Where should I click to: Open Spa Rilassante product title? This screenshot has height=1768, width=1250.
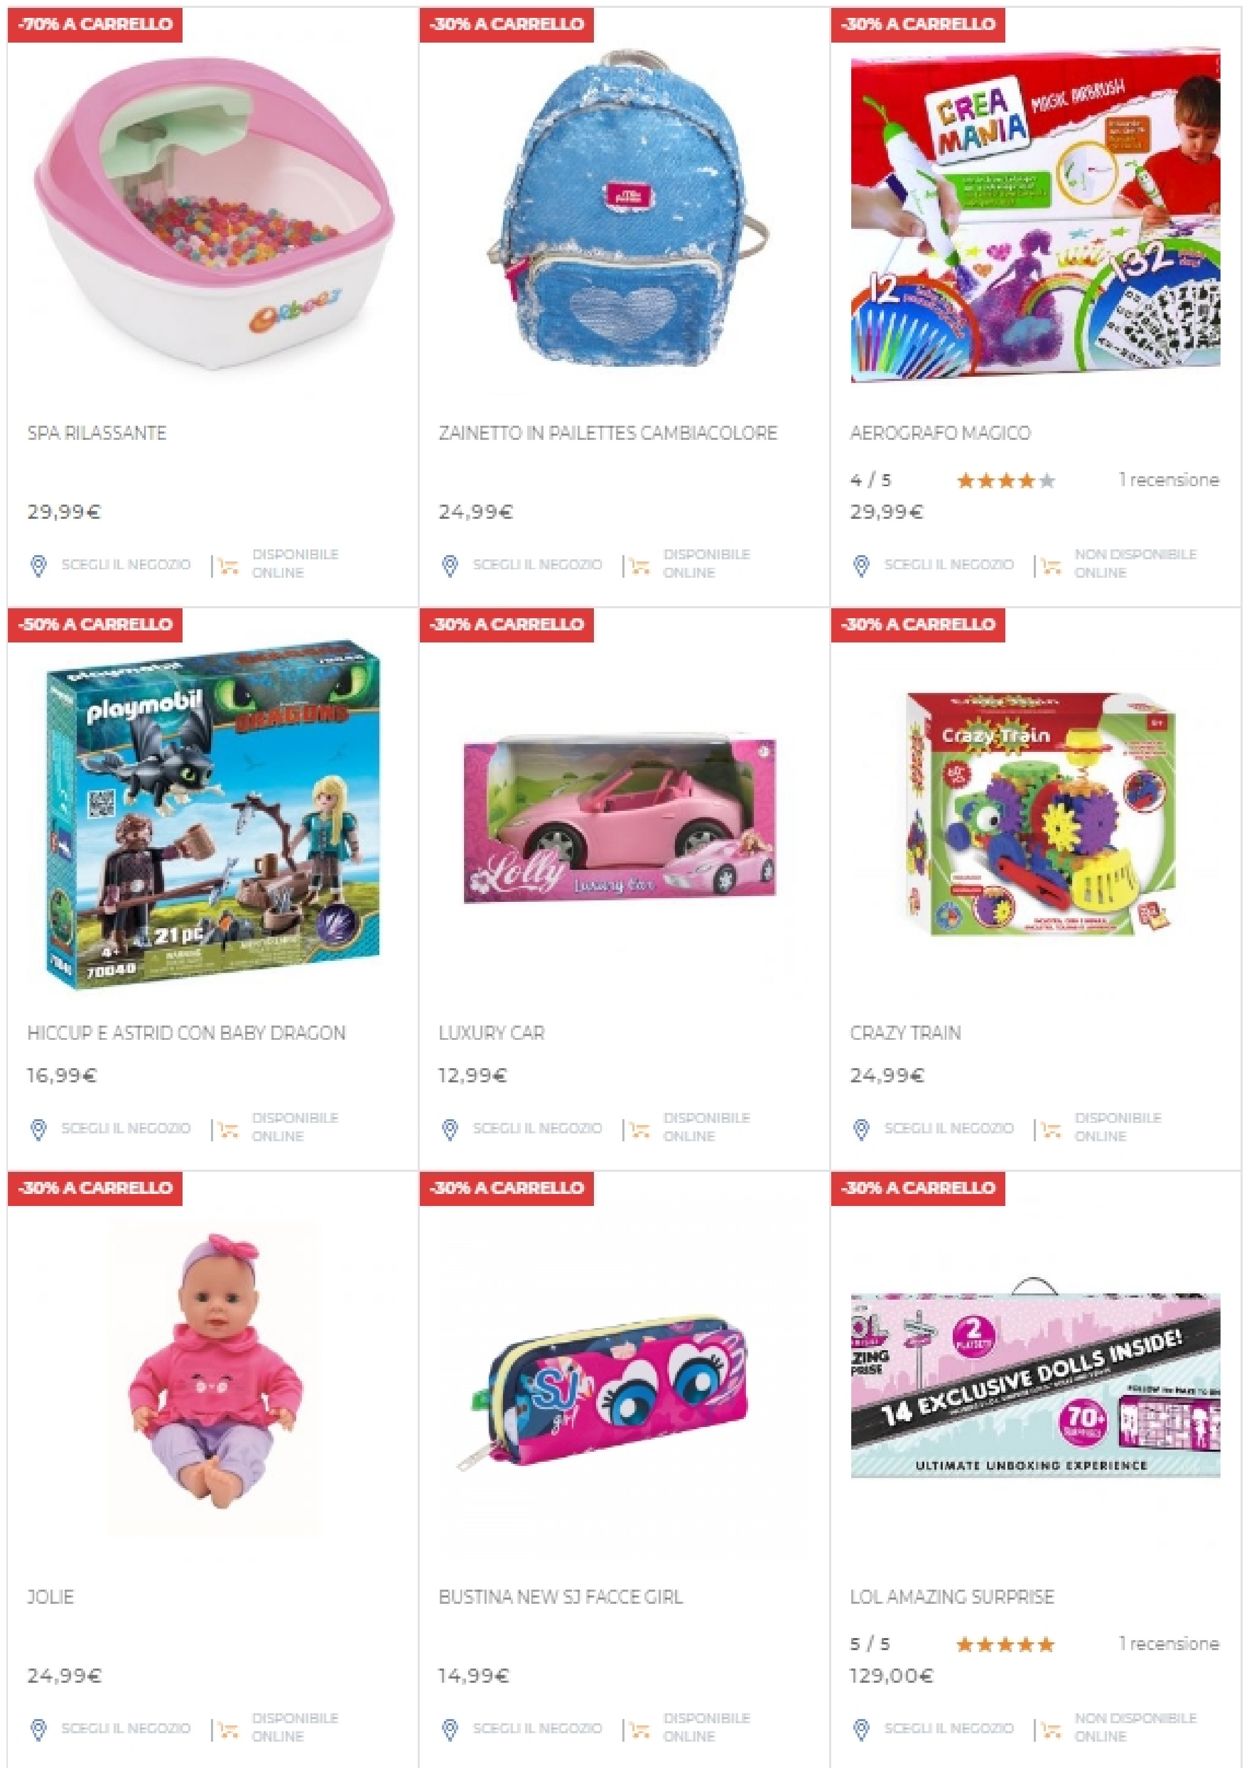97,433
